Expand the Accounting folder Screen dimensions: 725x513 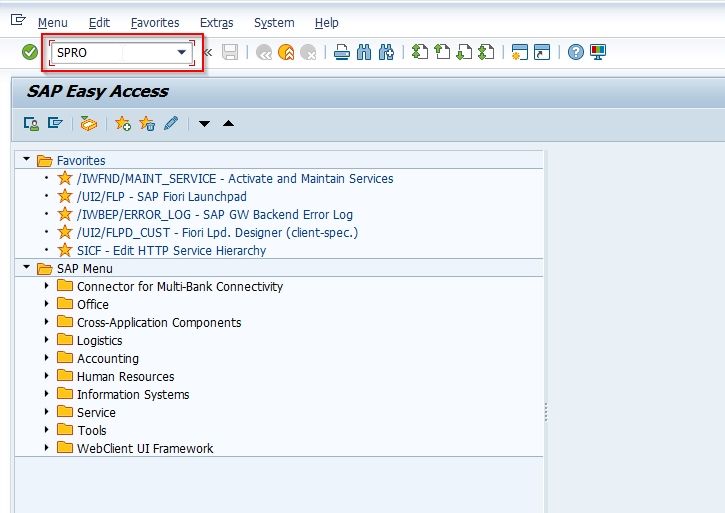[47, 358]
